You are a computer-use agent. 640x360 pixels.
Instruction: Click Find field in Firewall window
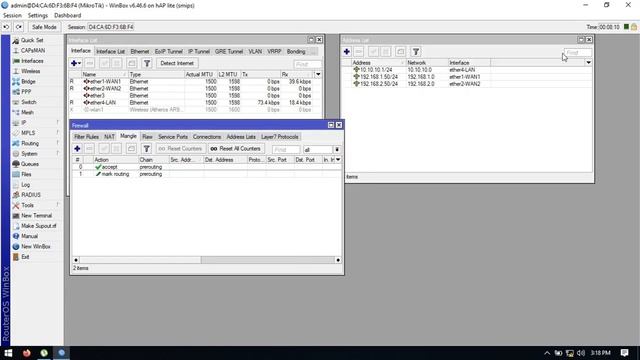[286, 150]
